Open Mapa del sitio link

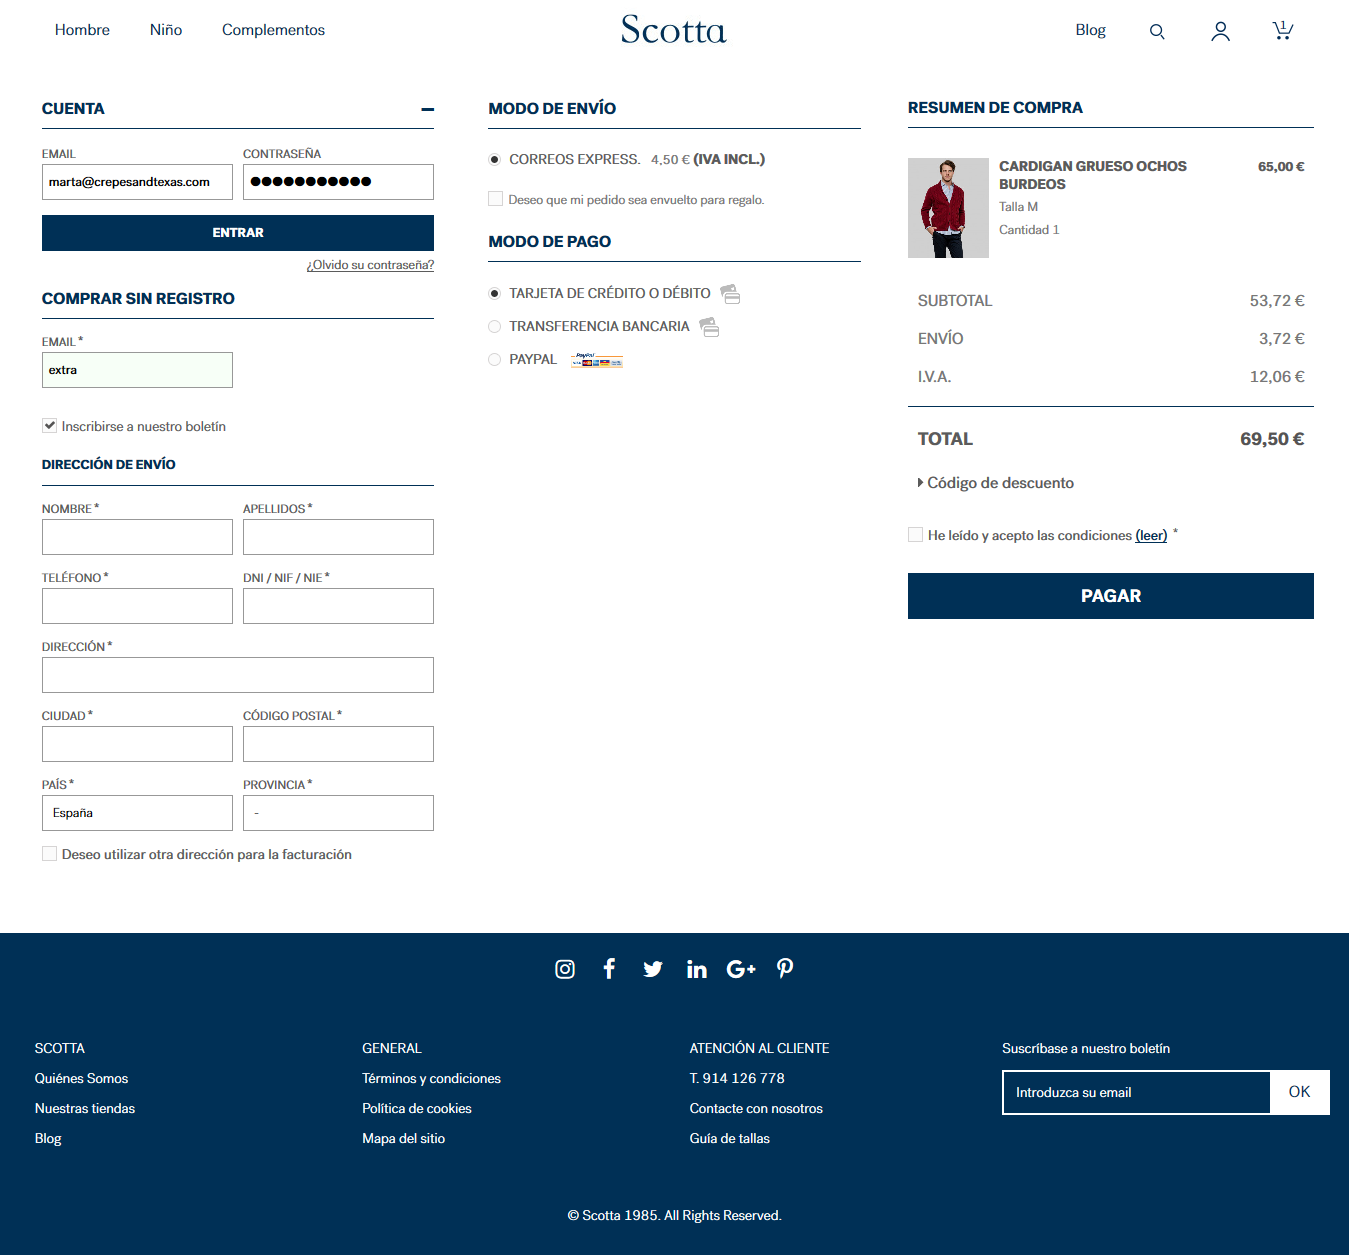click(x=403, y=1139)
